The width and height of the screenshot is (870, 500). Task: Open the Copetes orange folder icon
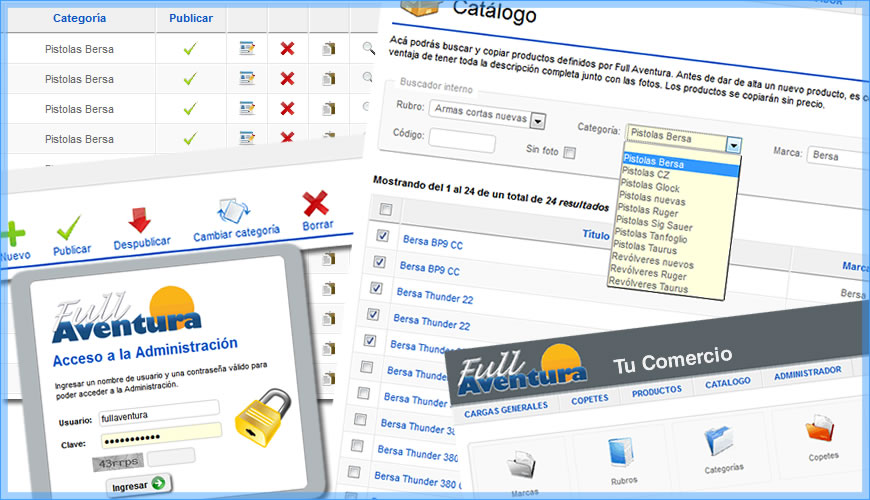[820, 427]
